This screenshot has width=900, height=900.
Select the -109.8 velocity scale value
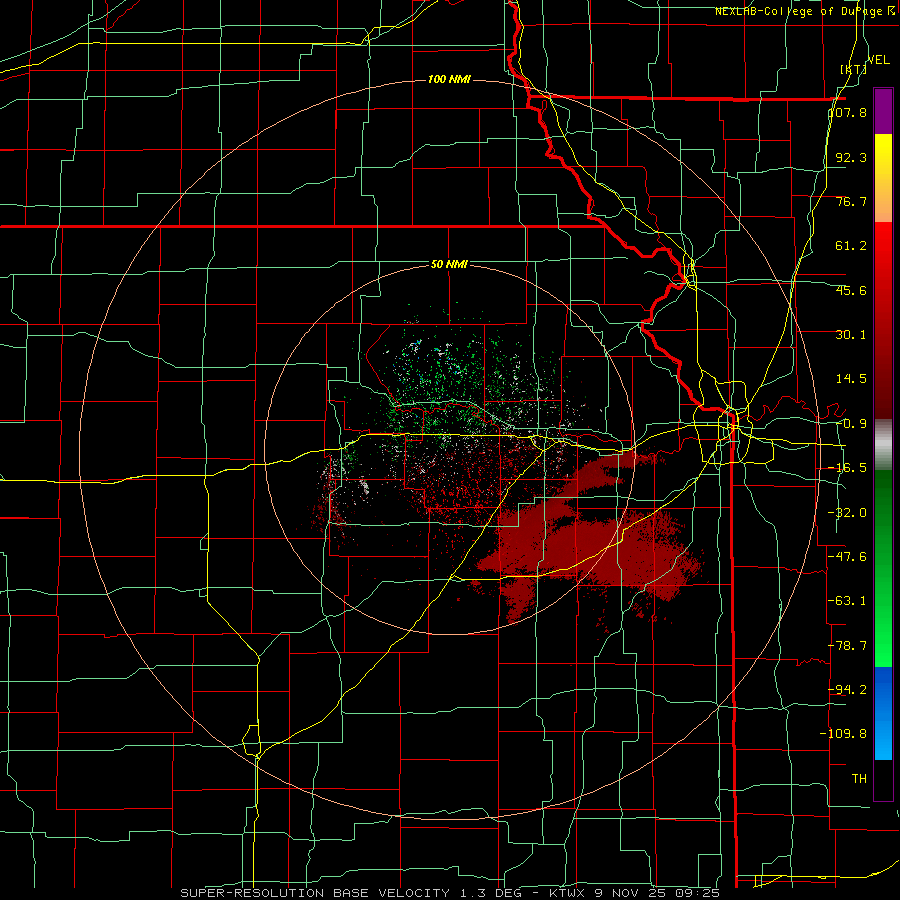(843, 734)
